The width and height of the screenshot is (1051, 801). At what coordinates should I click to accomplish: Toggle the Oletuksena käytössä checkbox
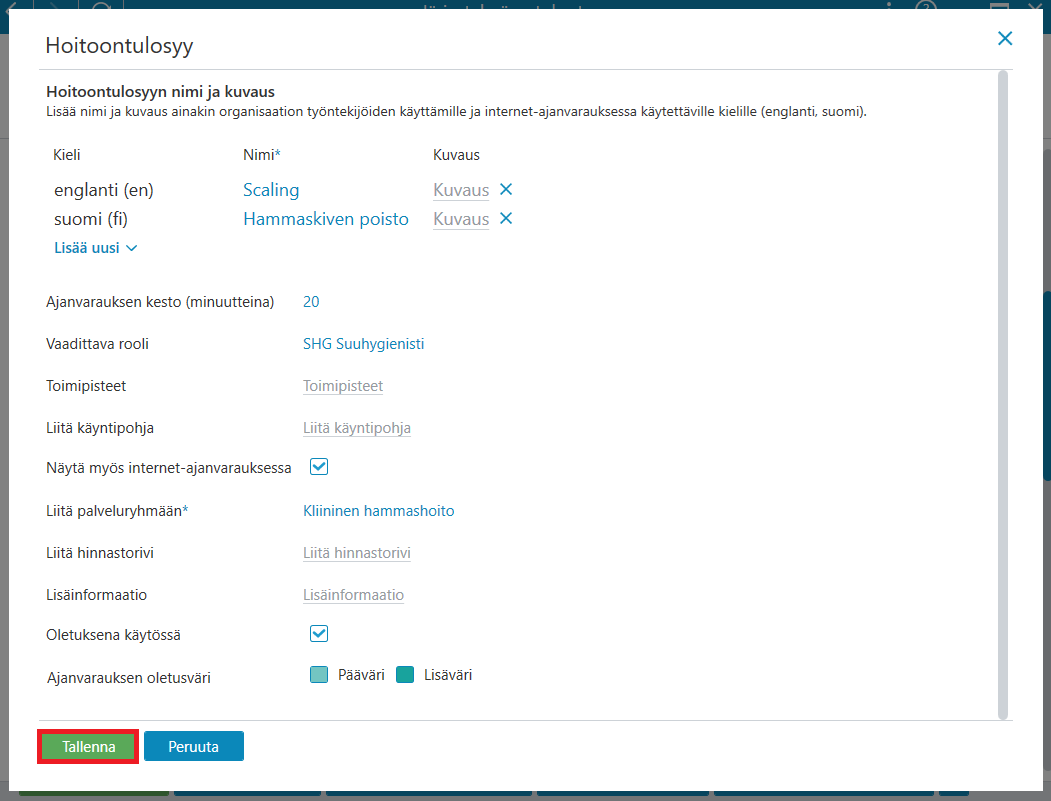(319, 633)
